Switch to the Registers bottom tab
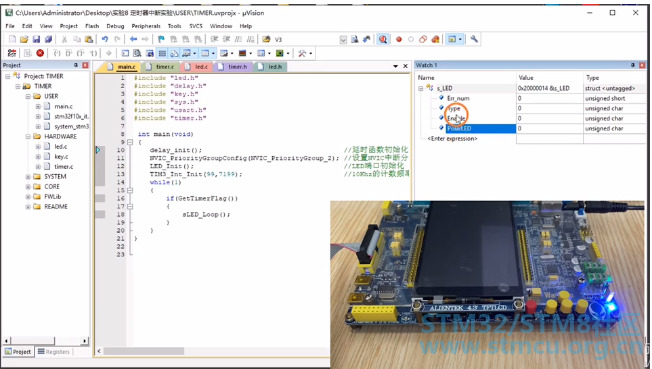This screenshot has height=369, width=652. [x=54, y=352]
